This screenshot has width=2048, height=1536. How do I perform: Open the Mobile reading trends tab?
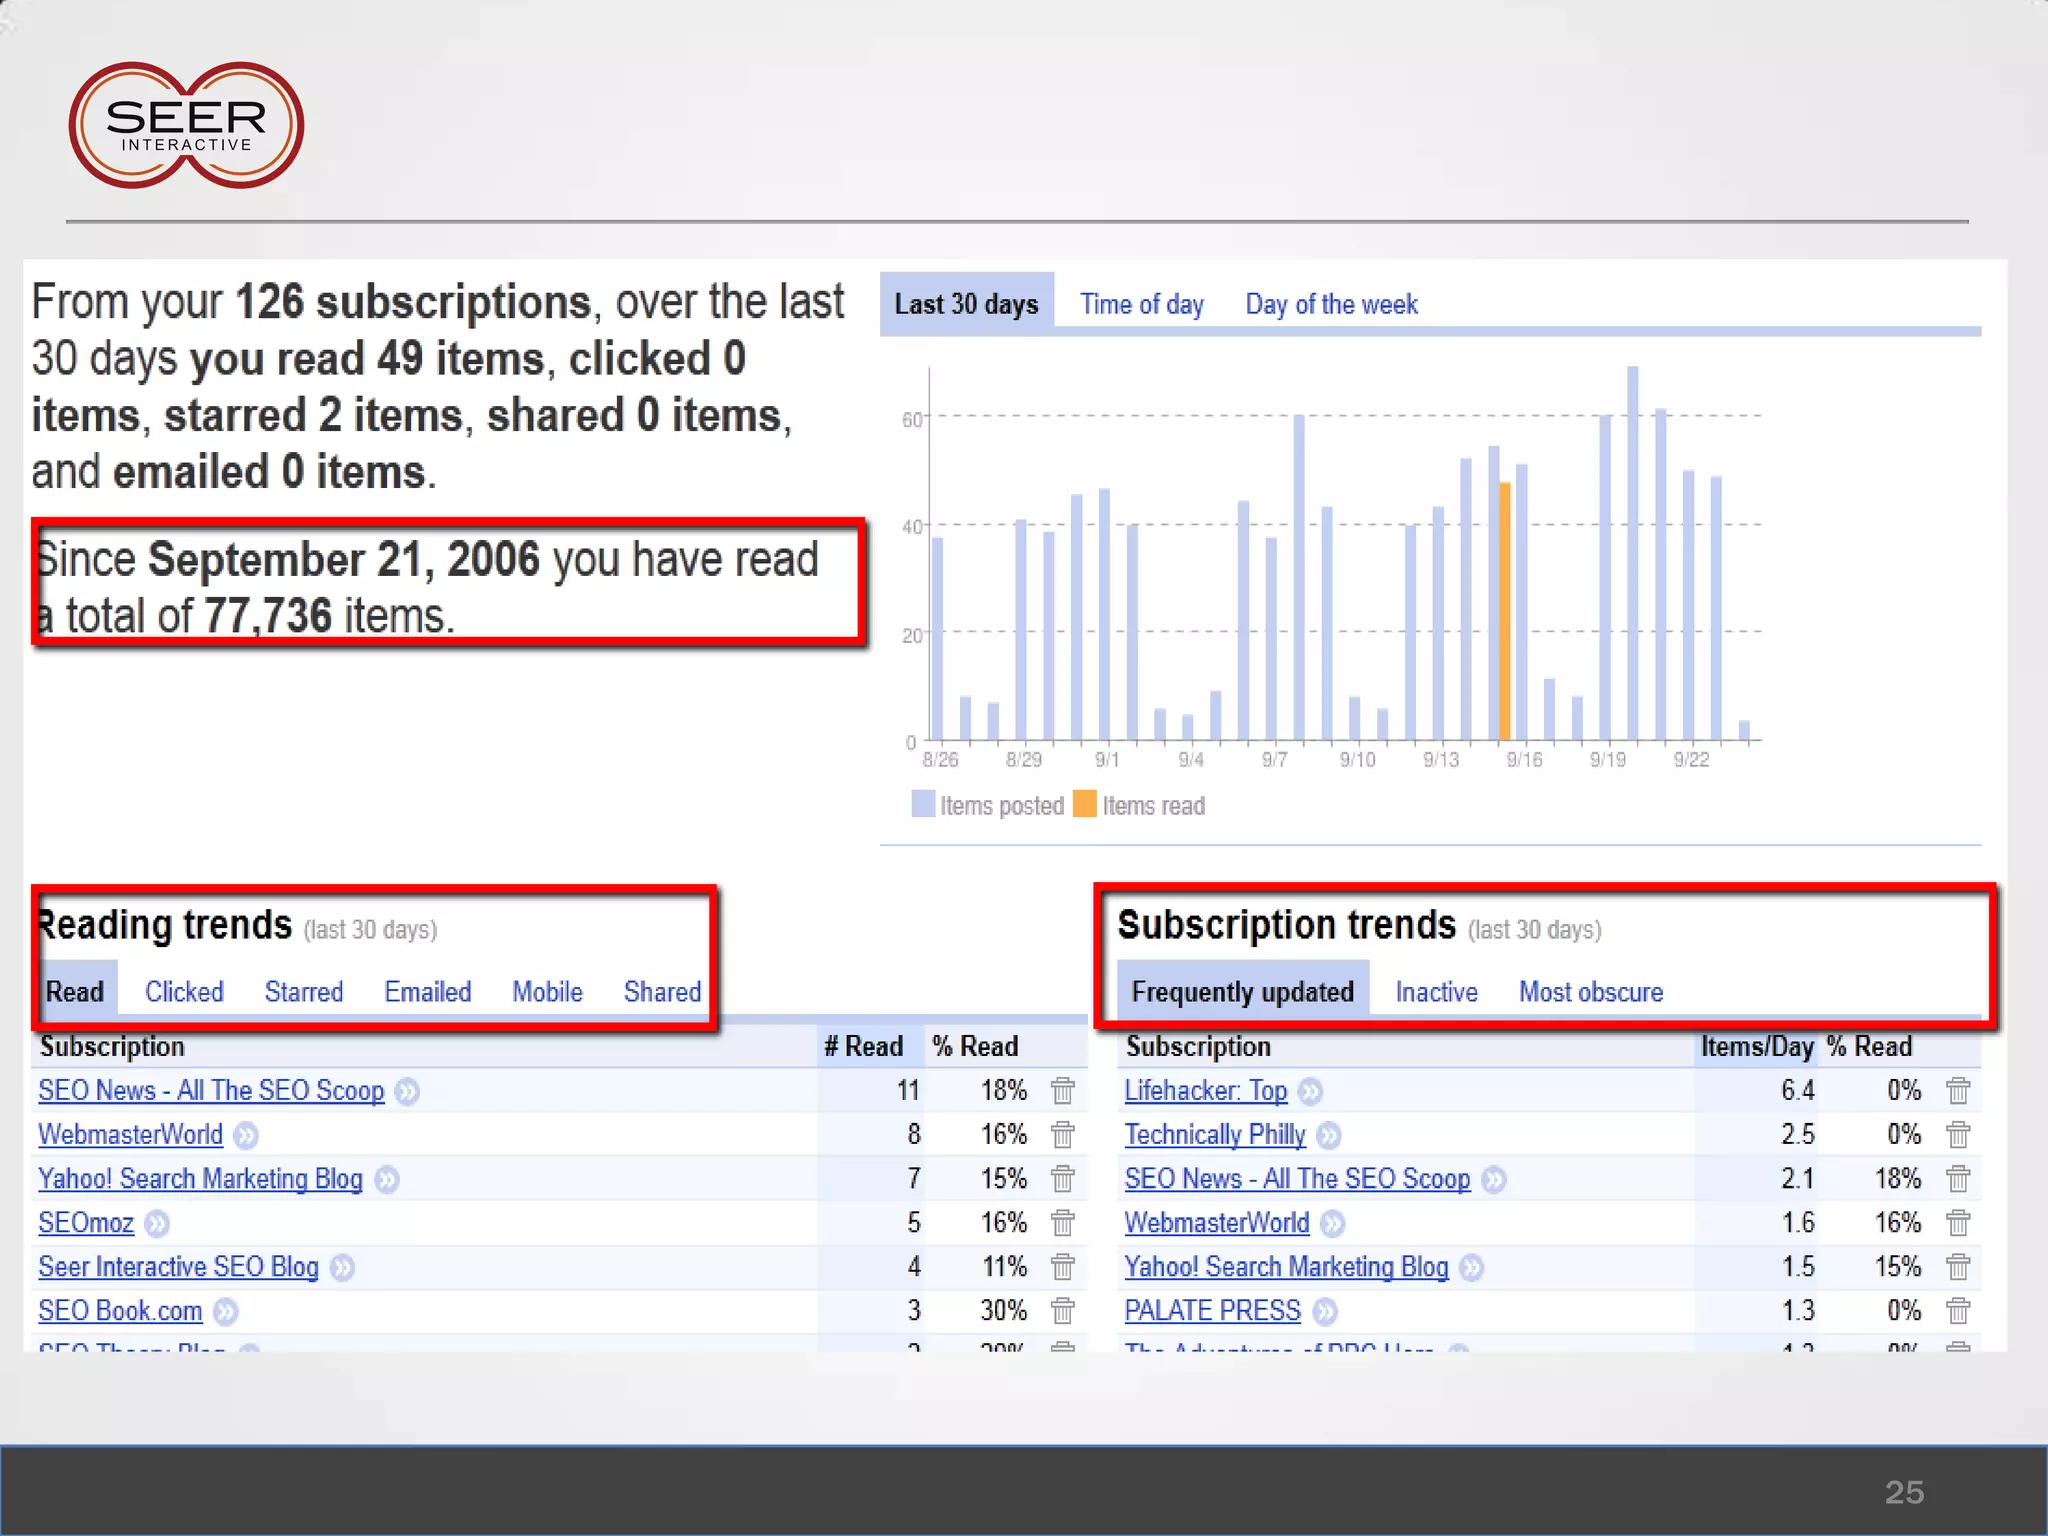[547, 991]
